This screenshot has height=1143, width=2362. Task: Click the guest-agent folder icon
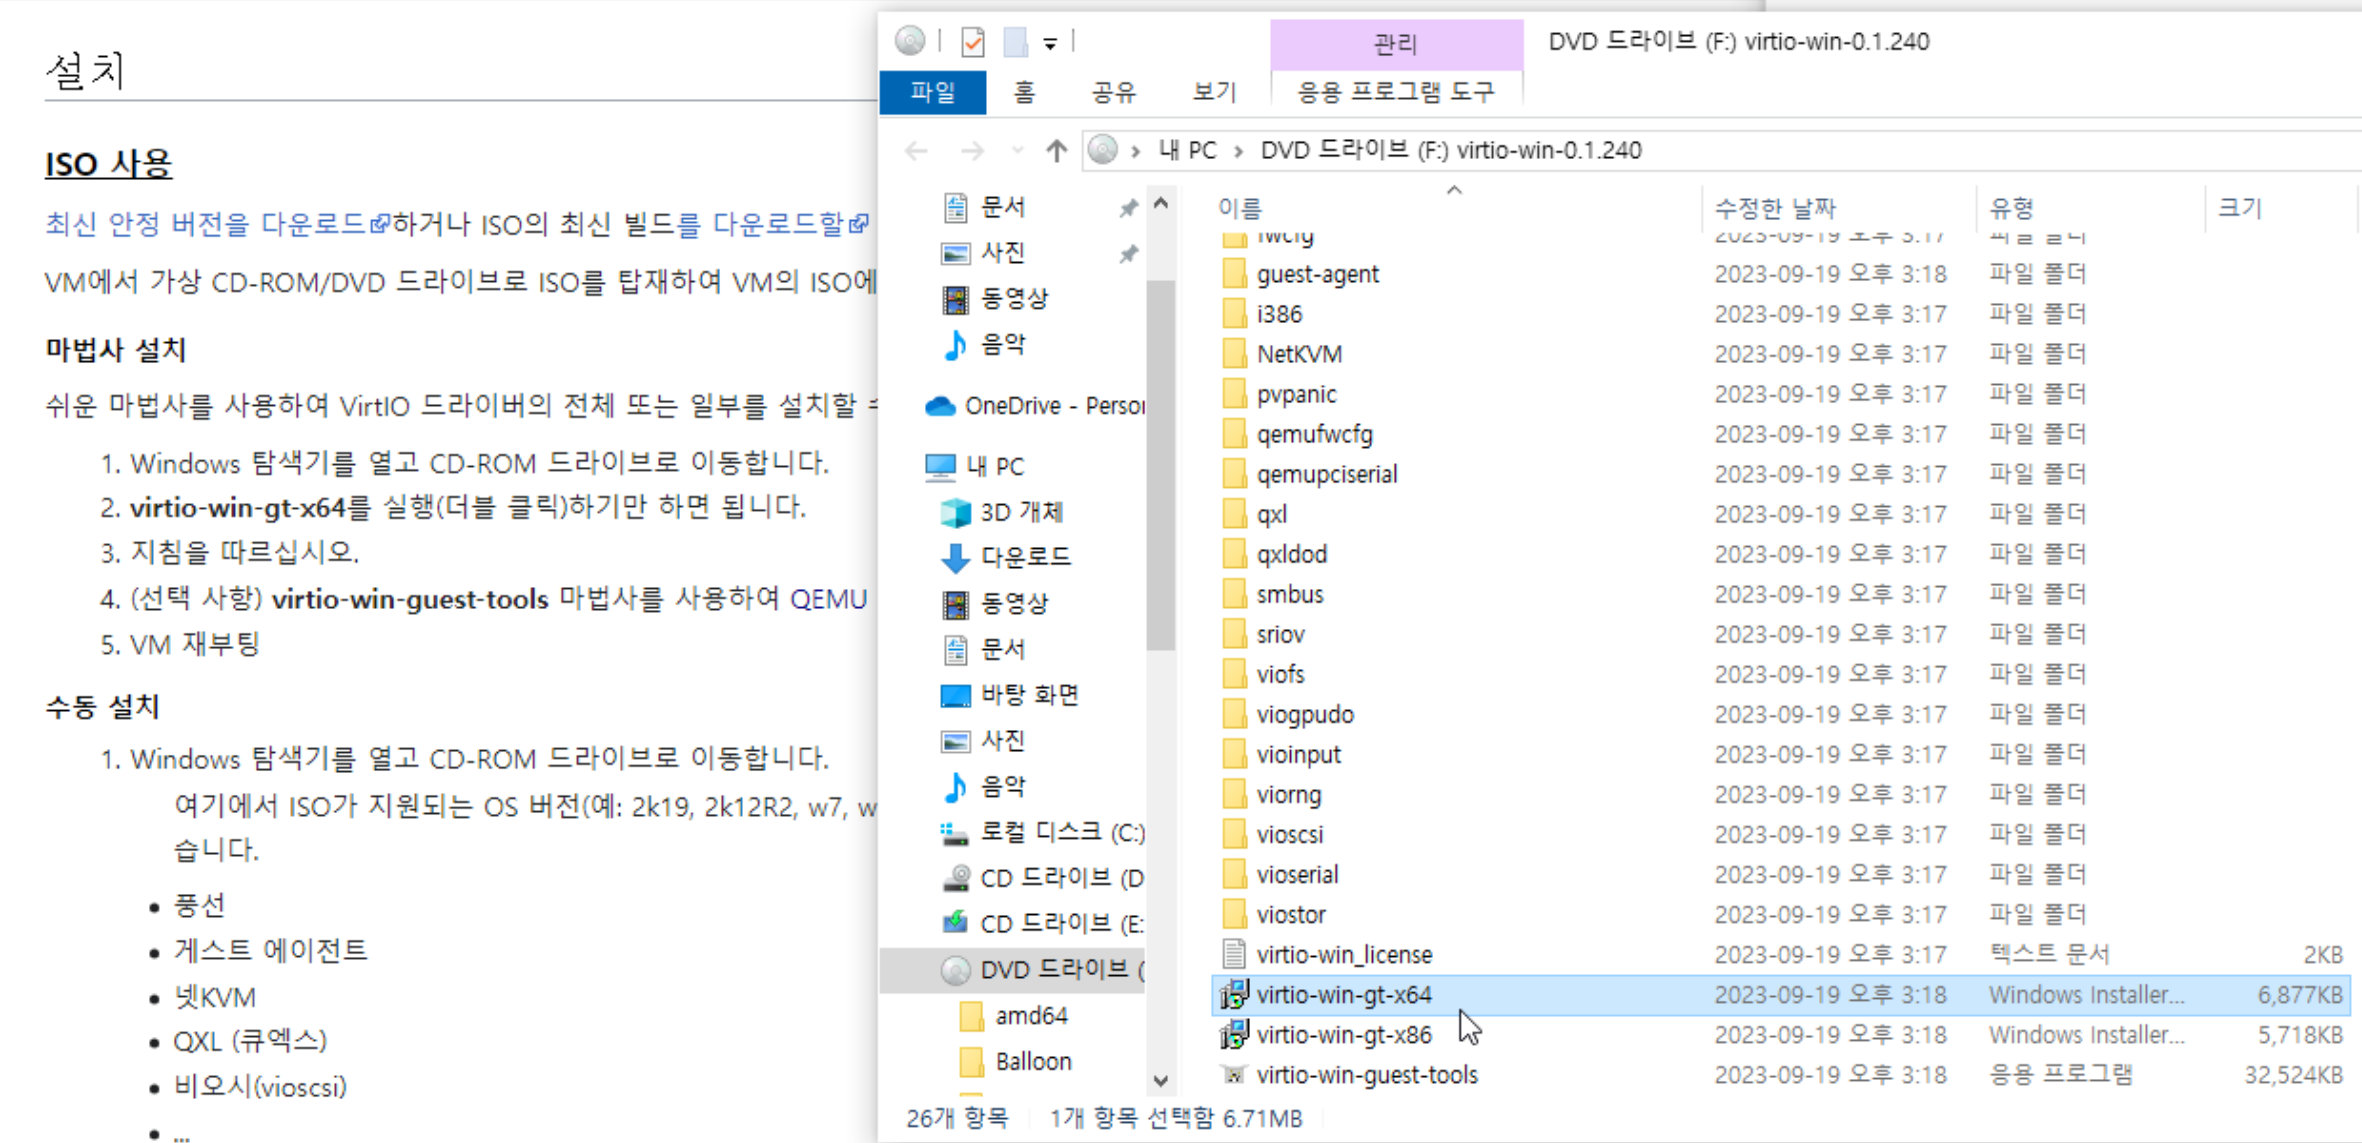pyautogui.click(x=1234, y=274)
